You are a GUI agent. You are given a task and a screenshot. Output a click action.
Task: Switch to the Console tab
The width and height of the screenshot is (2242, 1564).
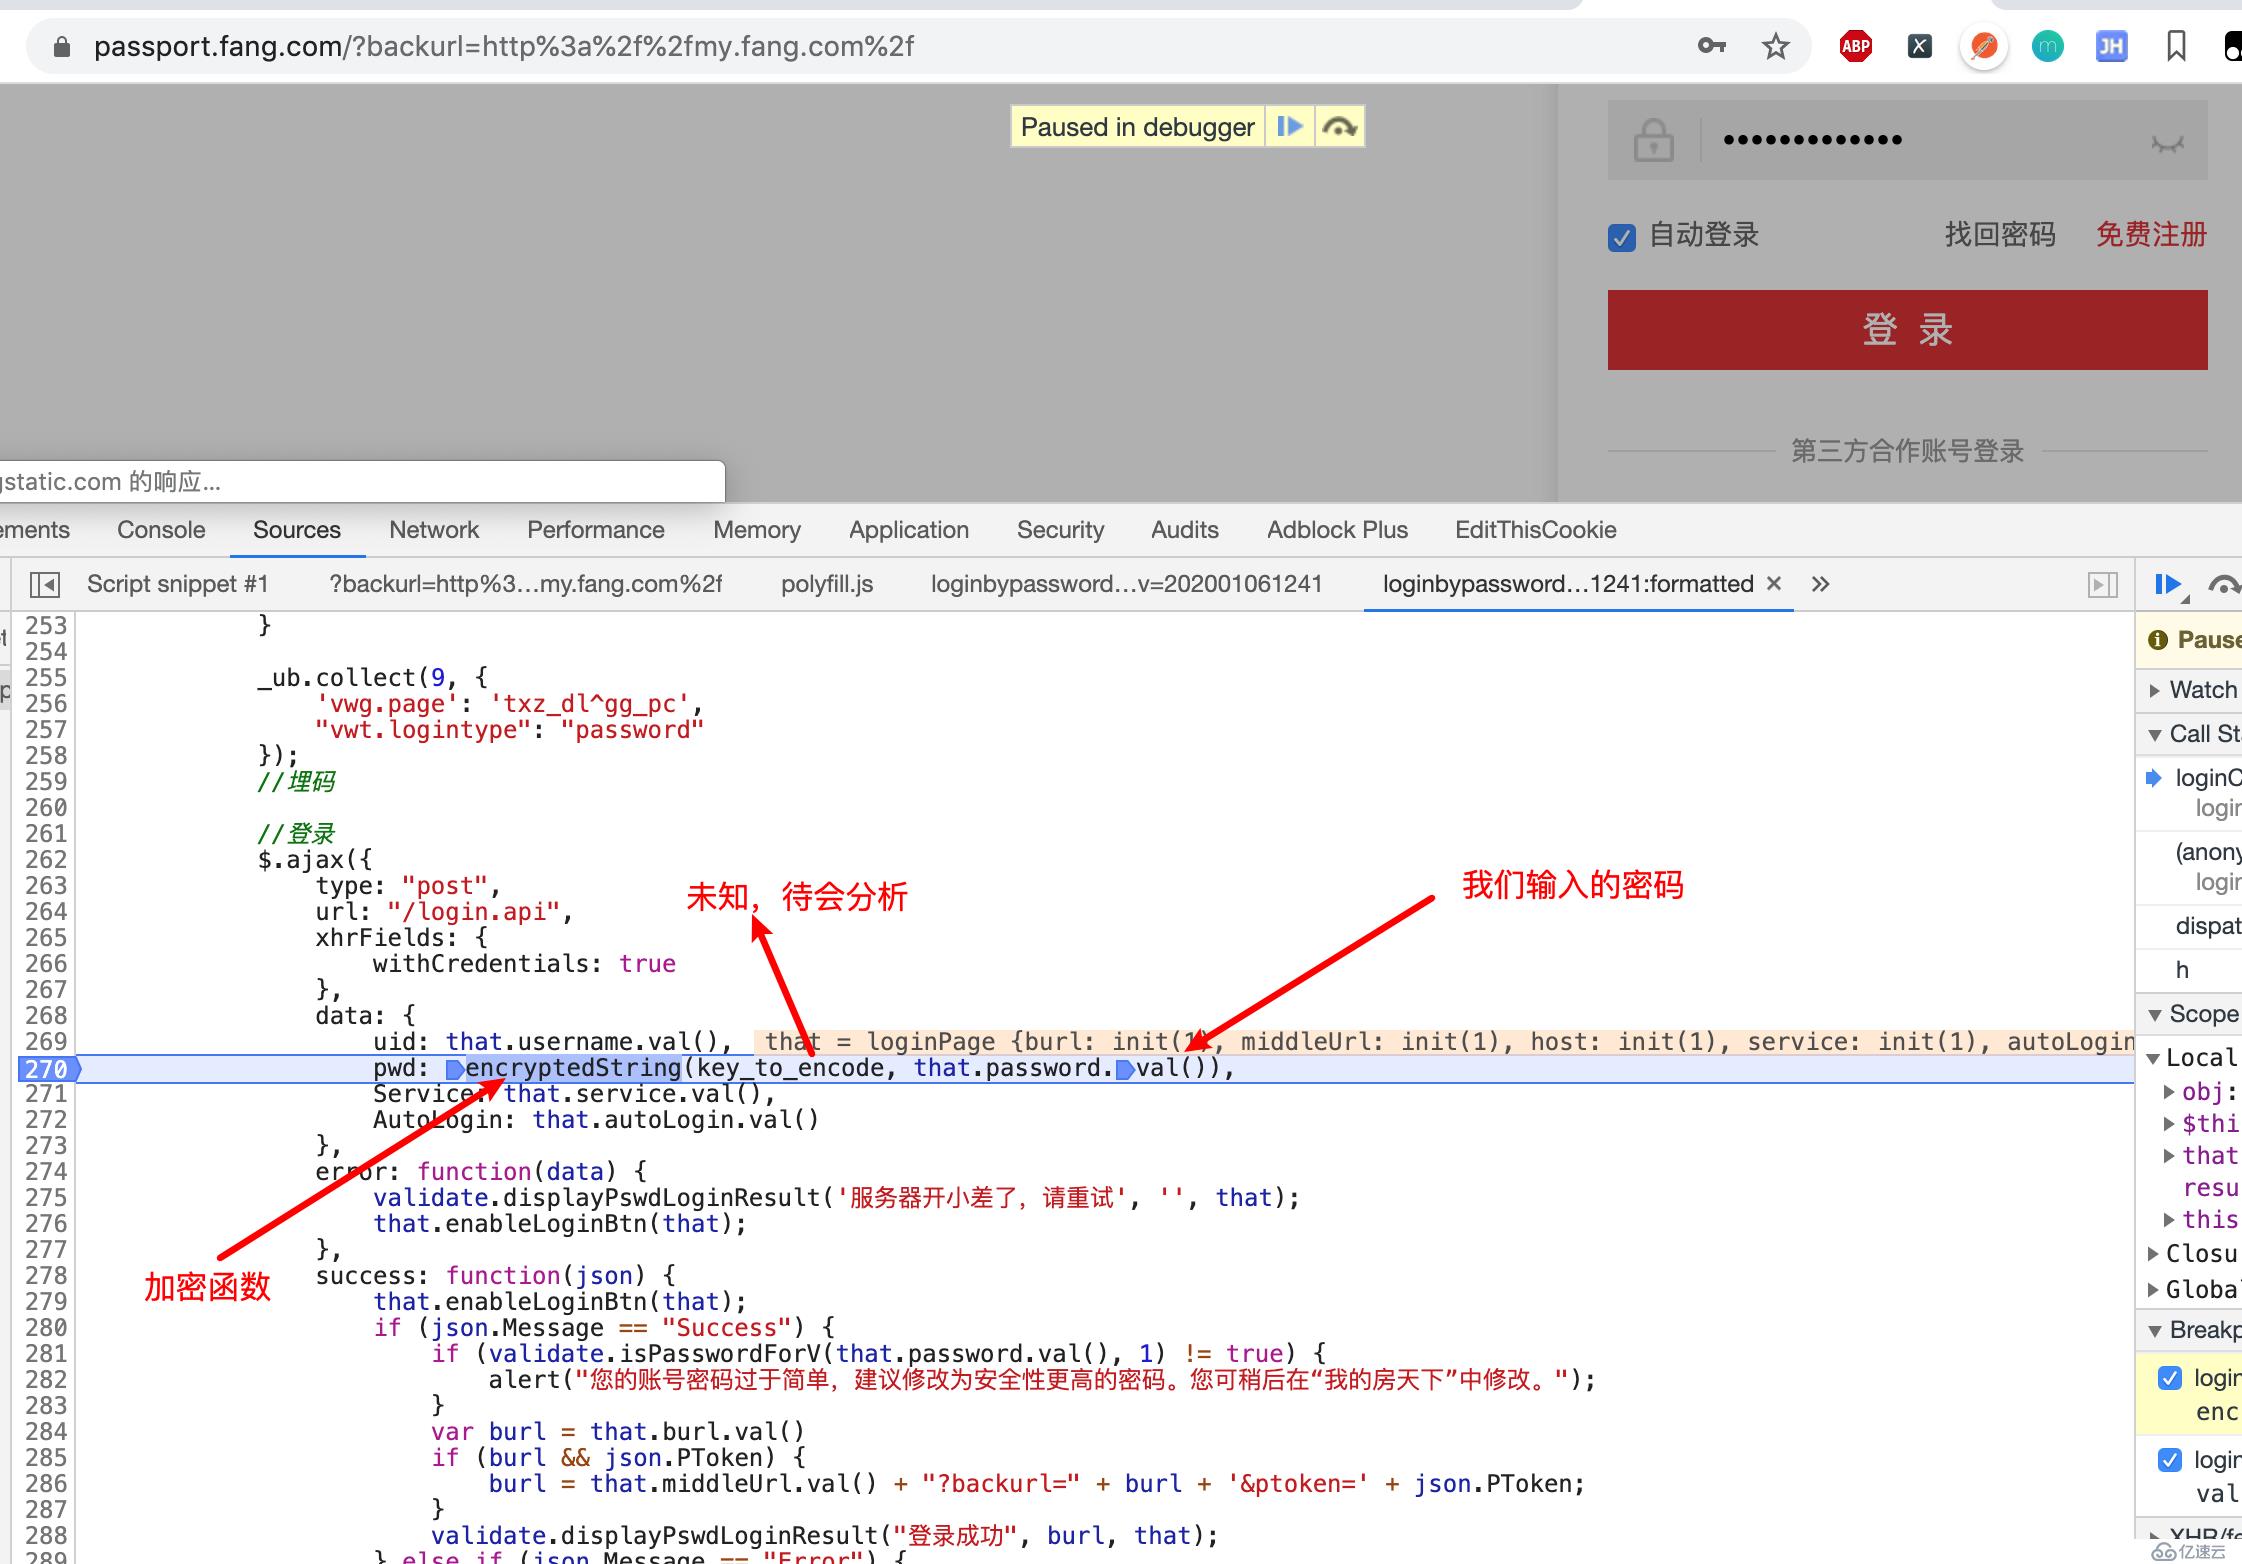point(162,530)
